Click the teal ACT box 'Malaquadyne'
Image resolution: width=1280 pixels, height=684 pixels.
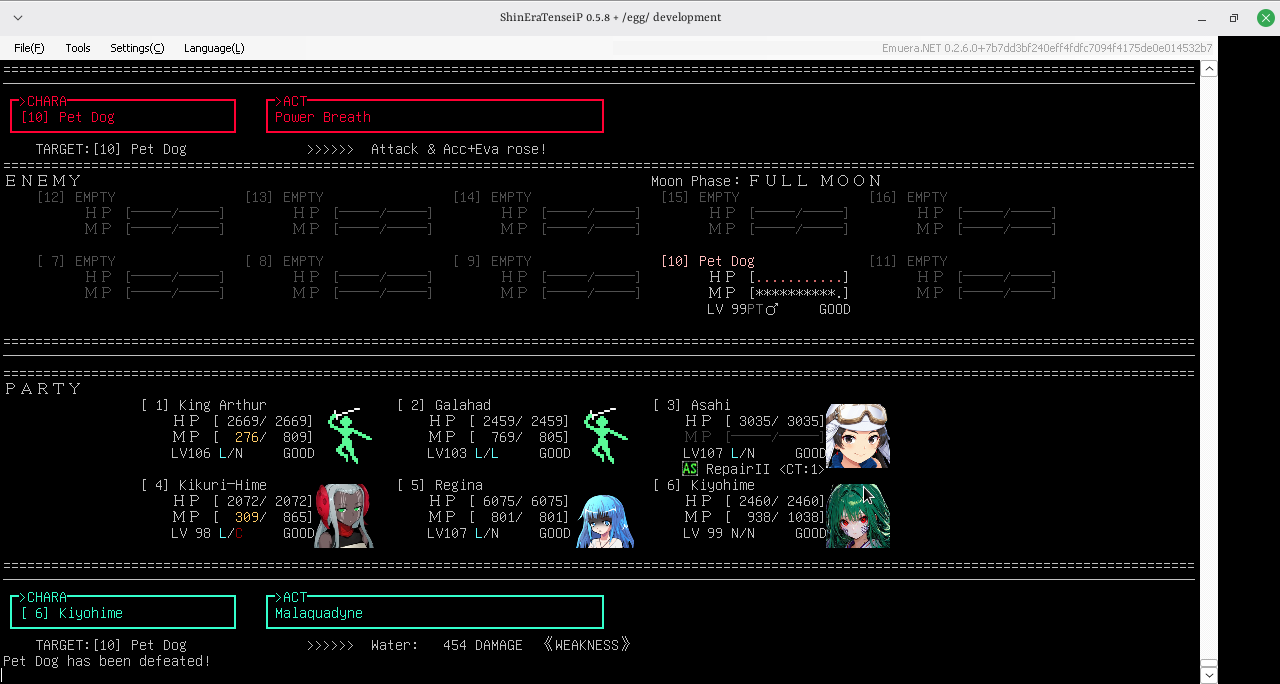(x=435, y=612)
